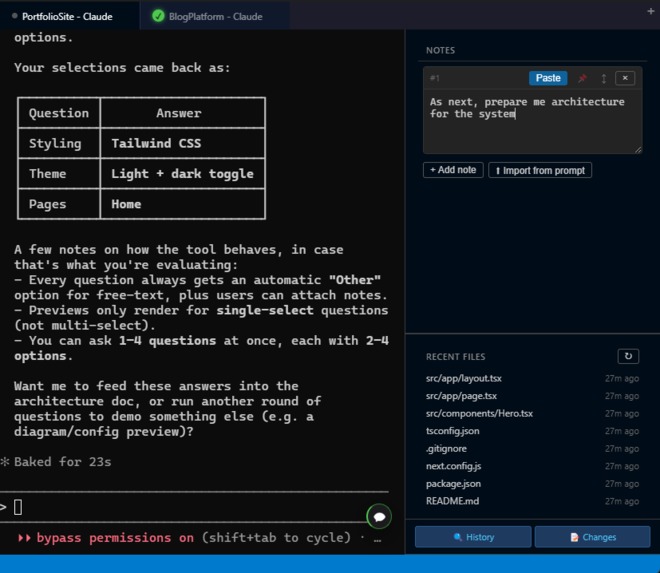This screenshot has width=660, height=573.
Task: Open the History panel button
Action: tap(473, 537)
